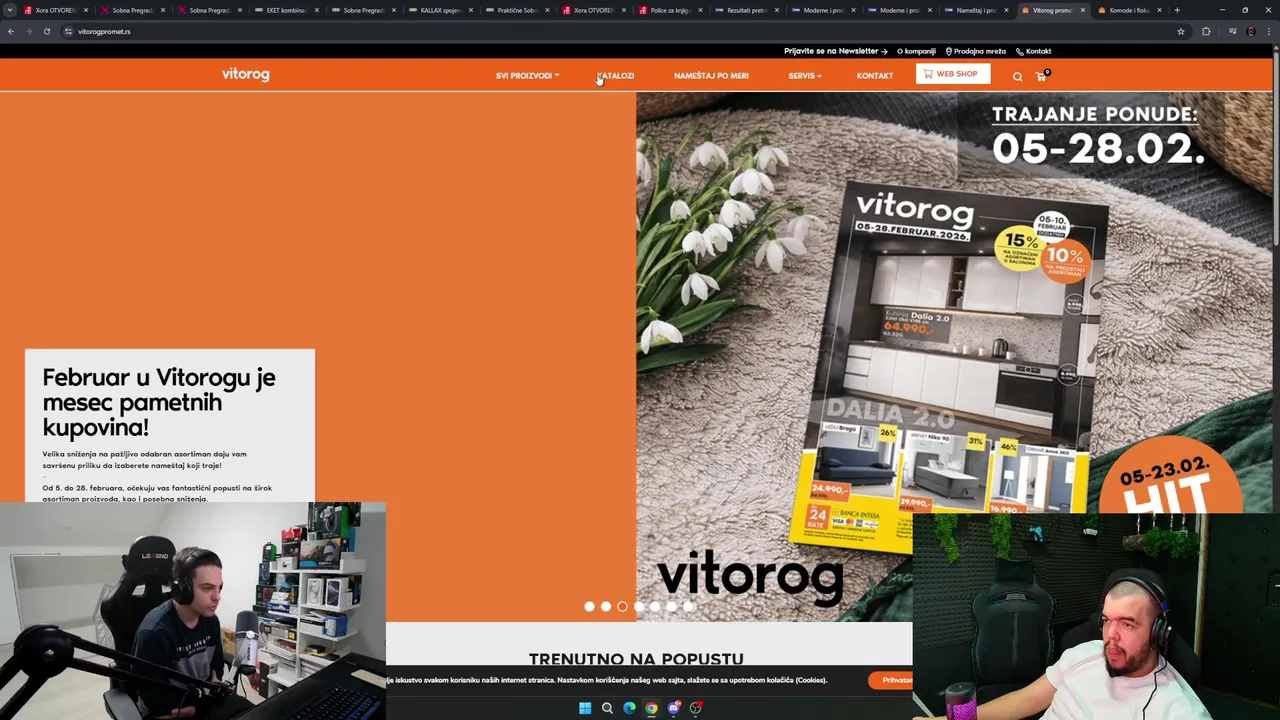
Task: Click the vitorog logo in the header
Action: (x=245, y=74)
